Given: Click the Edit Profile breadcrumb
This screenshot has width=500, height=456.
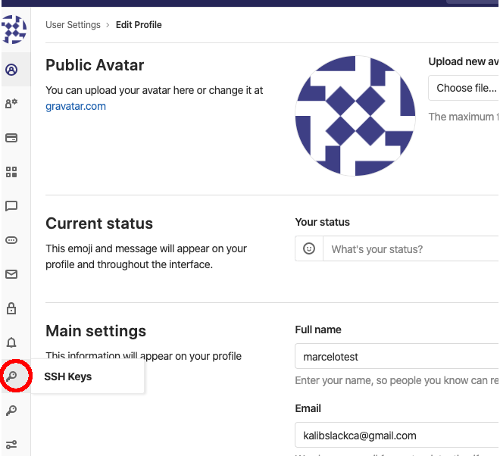Looking at the screenshot, I should pos(139,25).
